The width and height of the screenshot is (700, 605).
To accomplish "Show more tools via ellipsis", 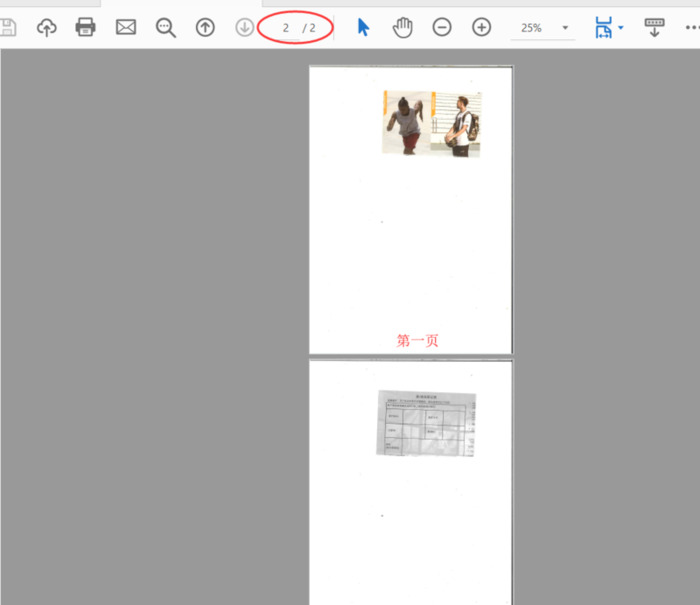I will pos(690,27).
